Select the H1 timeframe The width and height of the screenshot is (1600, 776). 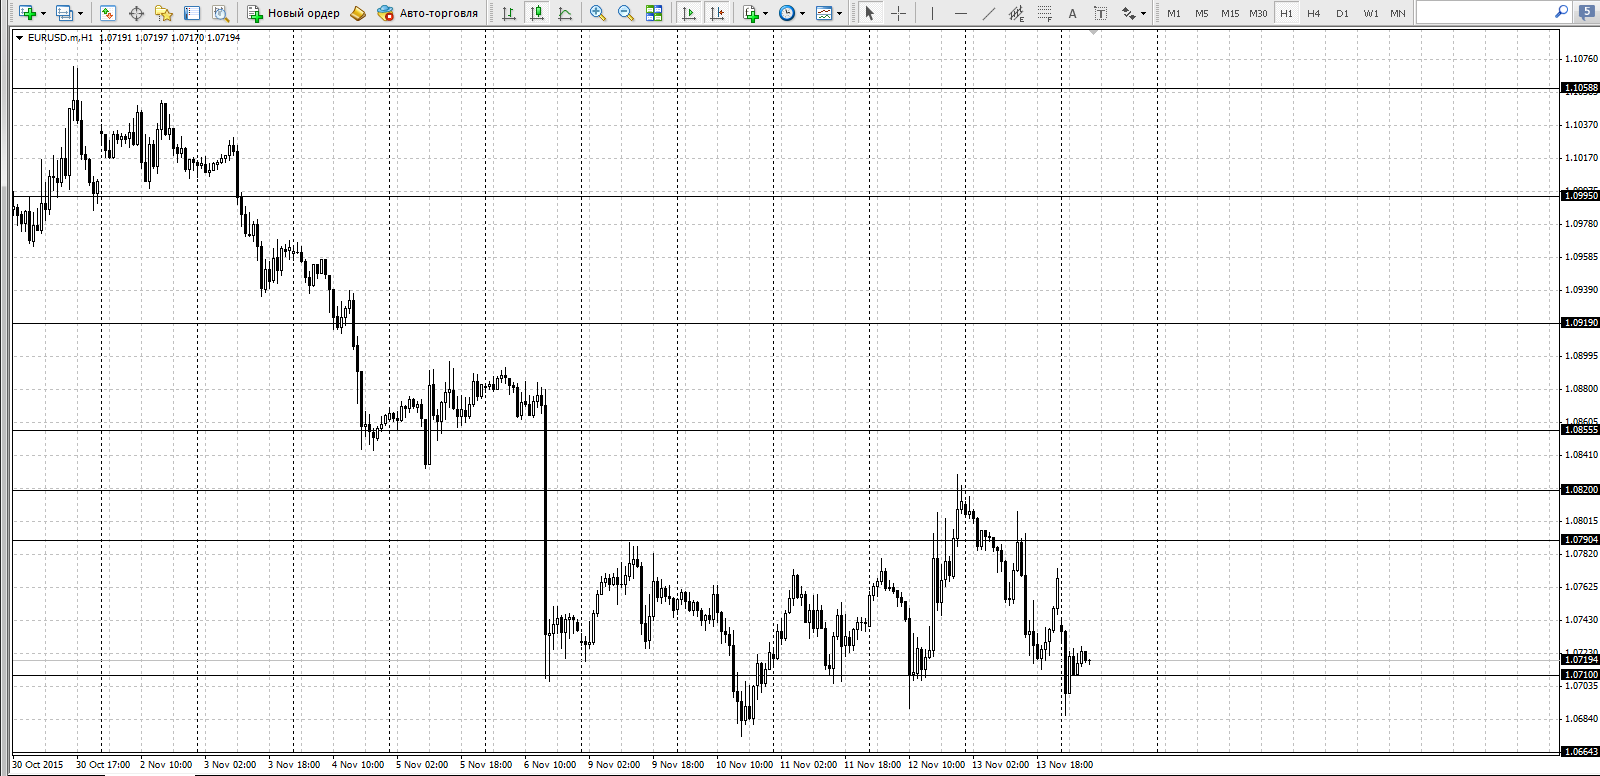pyautogui.click(x=1286, y=13)
